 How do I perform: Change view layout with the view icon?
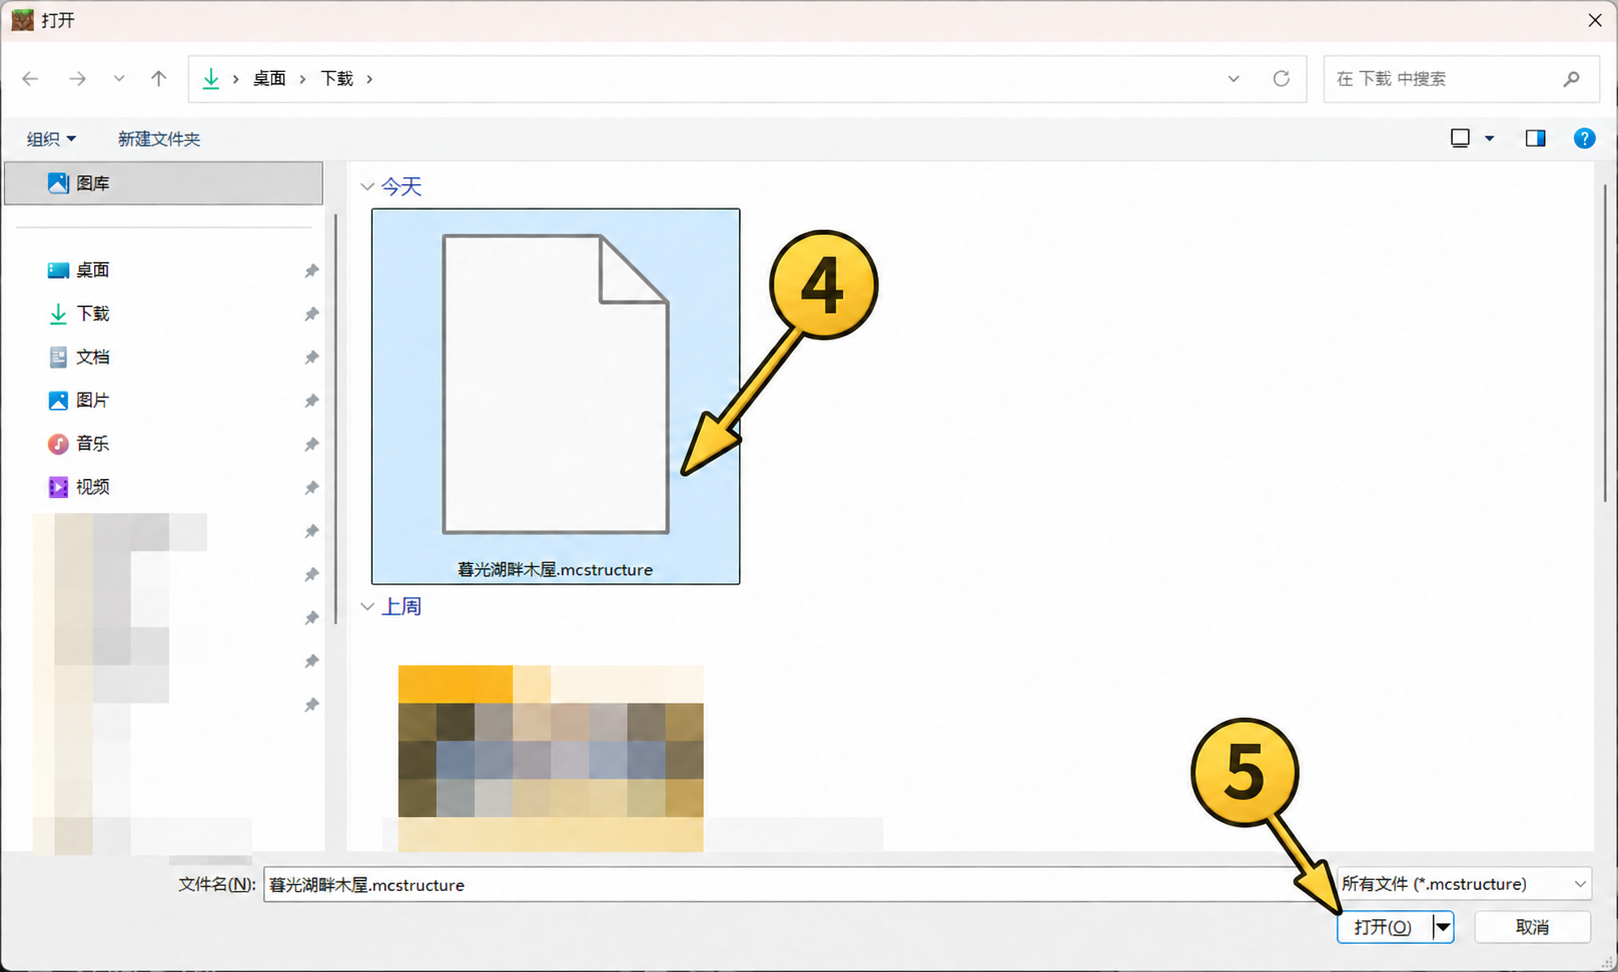click(1460, 138)
